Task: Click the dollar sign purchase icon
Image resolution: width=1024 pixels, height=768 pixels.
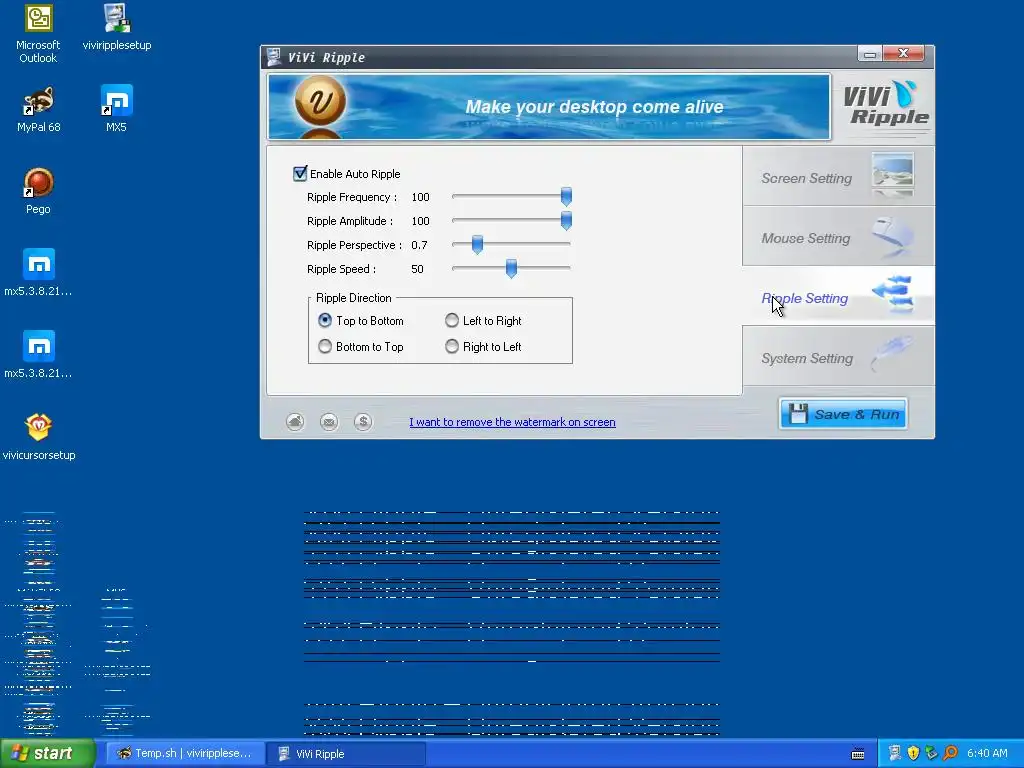Action: point(363,422)
